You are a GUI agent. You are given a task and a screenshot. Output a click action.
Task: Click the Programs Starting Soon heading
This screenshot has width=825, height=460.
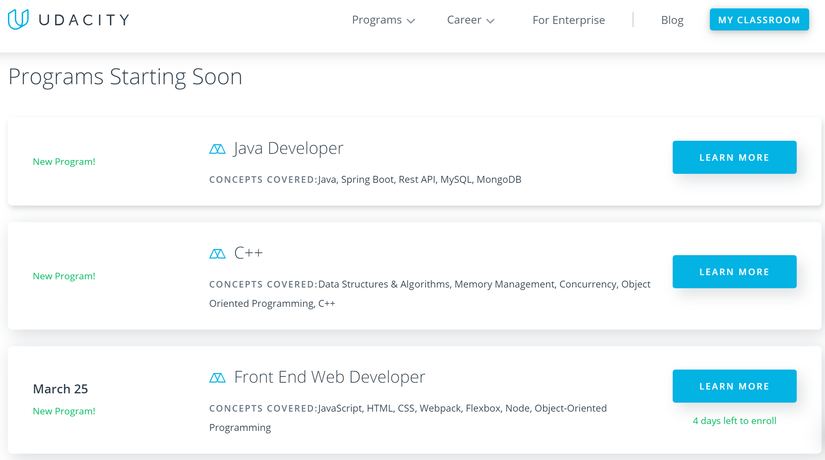125,77
